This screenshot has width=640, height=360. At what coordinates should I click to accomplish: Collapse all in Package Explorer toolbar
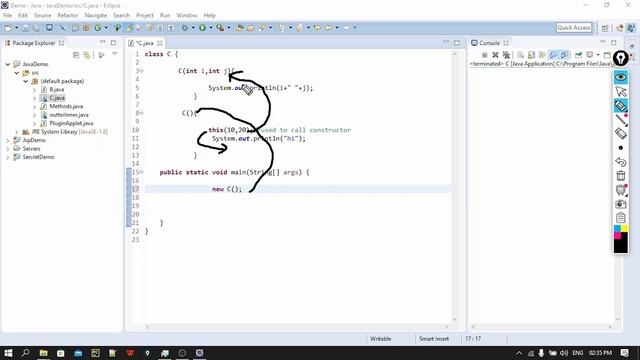tap(76, 55)
